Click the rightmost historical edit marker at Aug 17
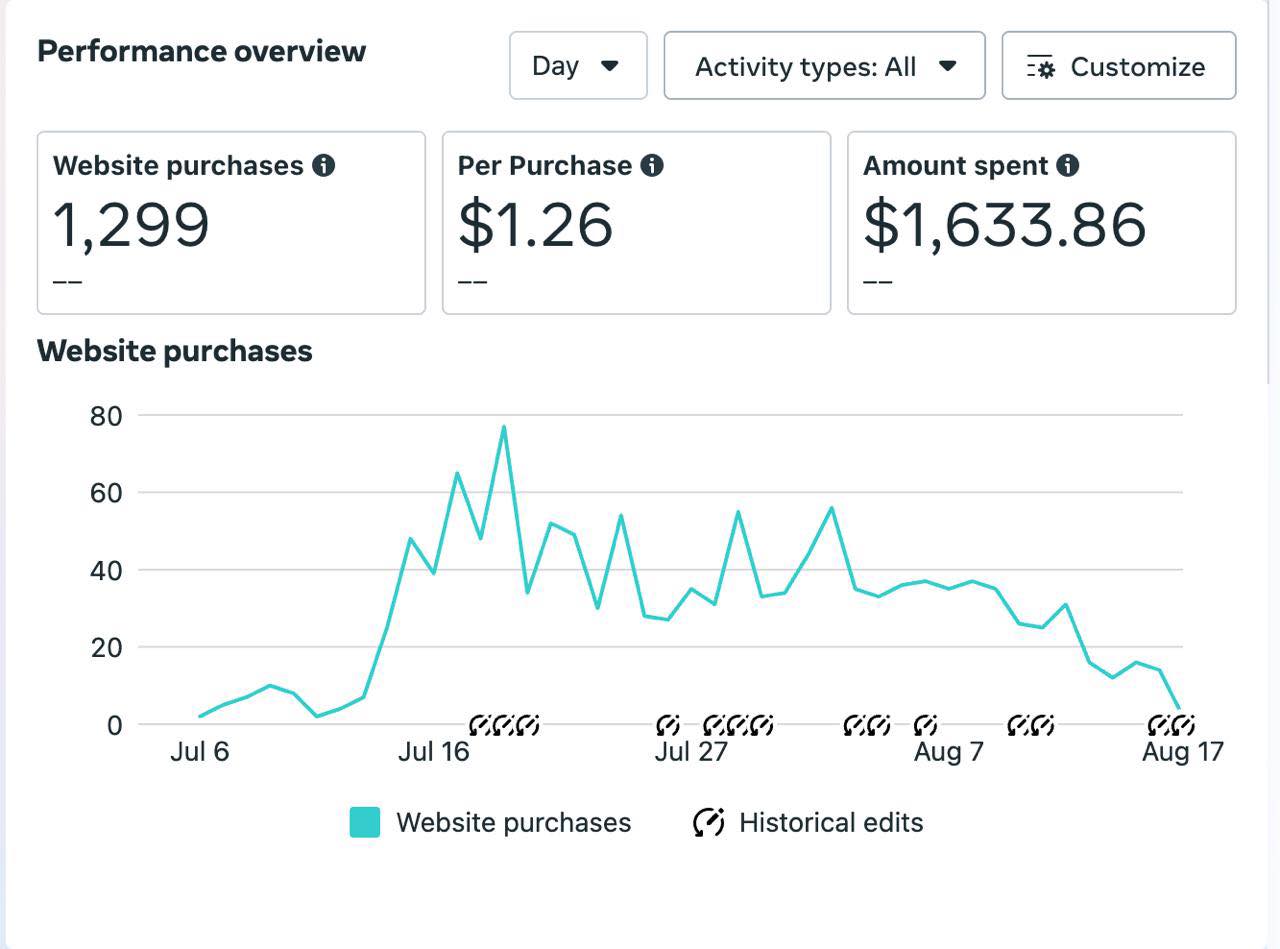Image resolution: width=1280 pixels, height=949 pixels. click(x=1185, y=725)
